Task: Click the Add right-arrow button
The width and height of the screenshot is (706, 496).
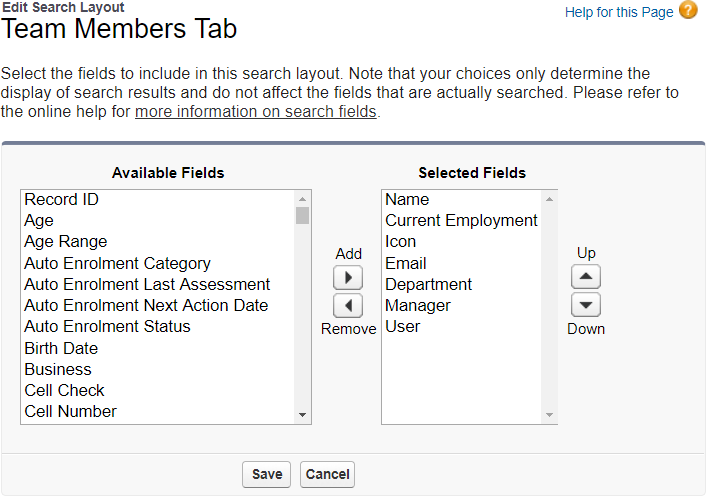Action: pyautogui.click(x=347, y=278)
